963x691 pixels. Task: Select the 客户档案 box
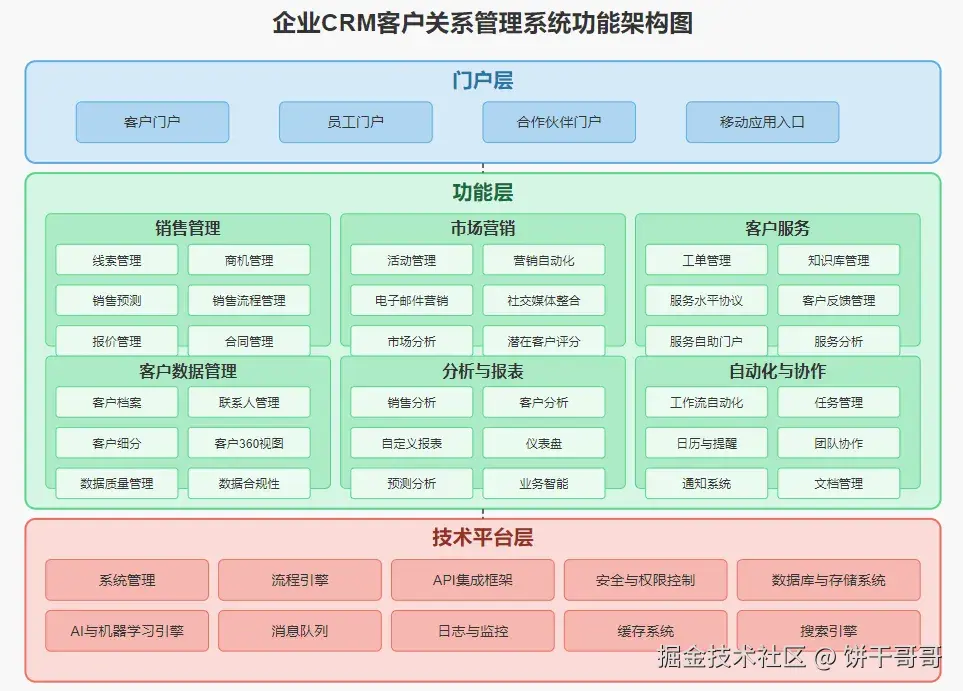(x=117, y=402)
